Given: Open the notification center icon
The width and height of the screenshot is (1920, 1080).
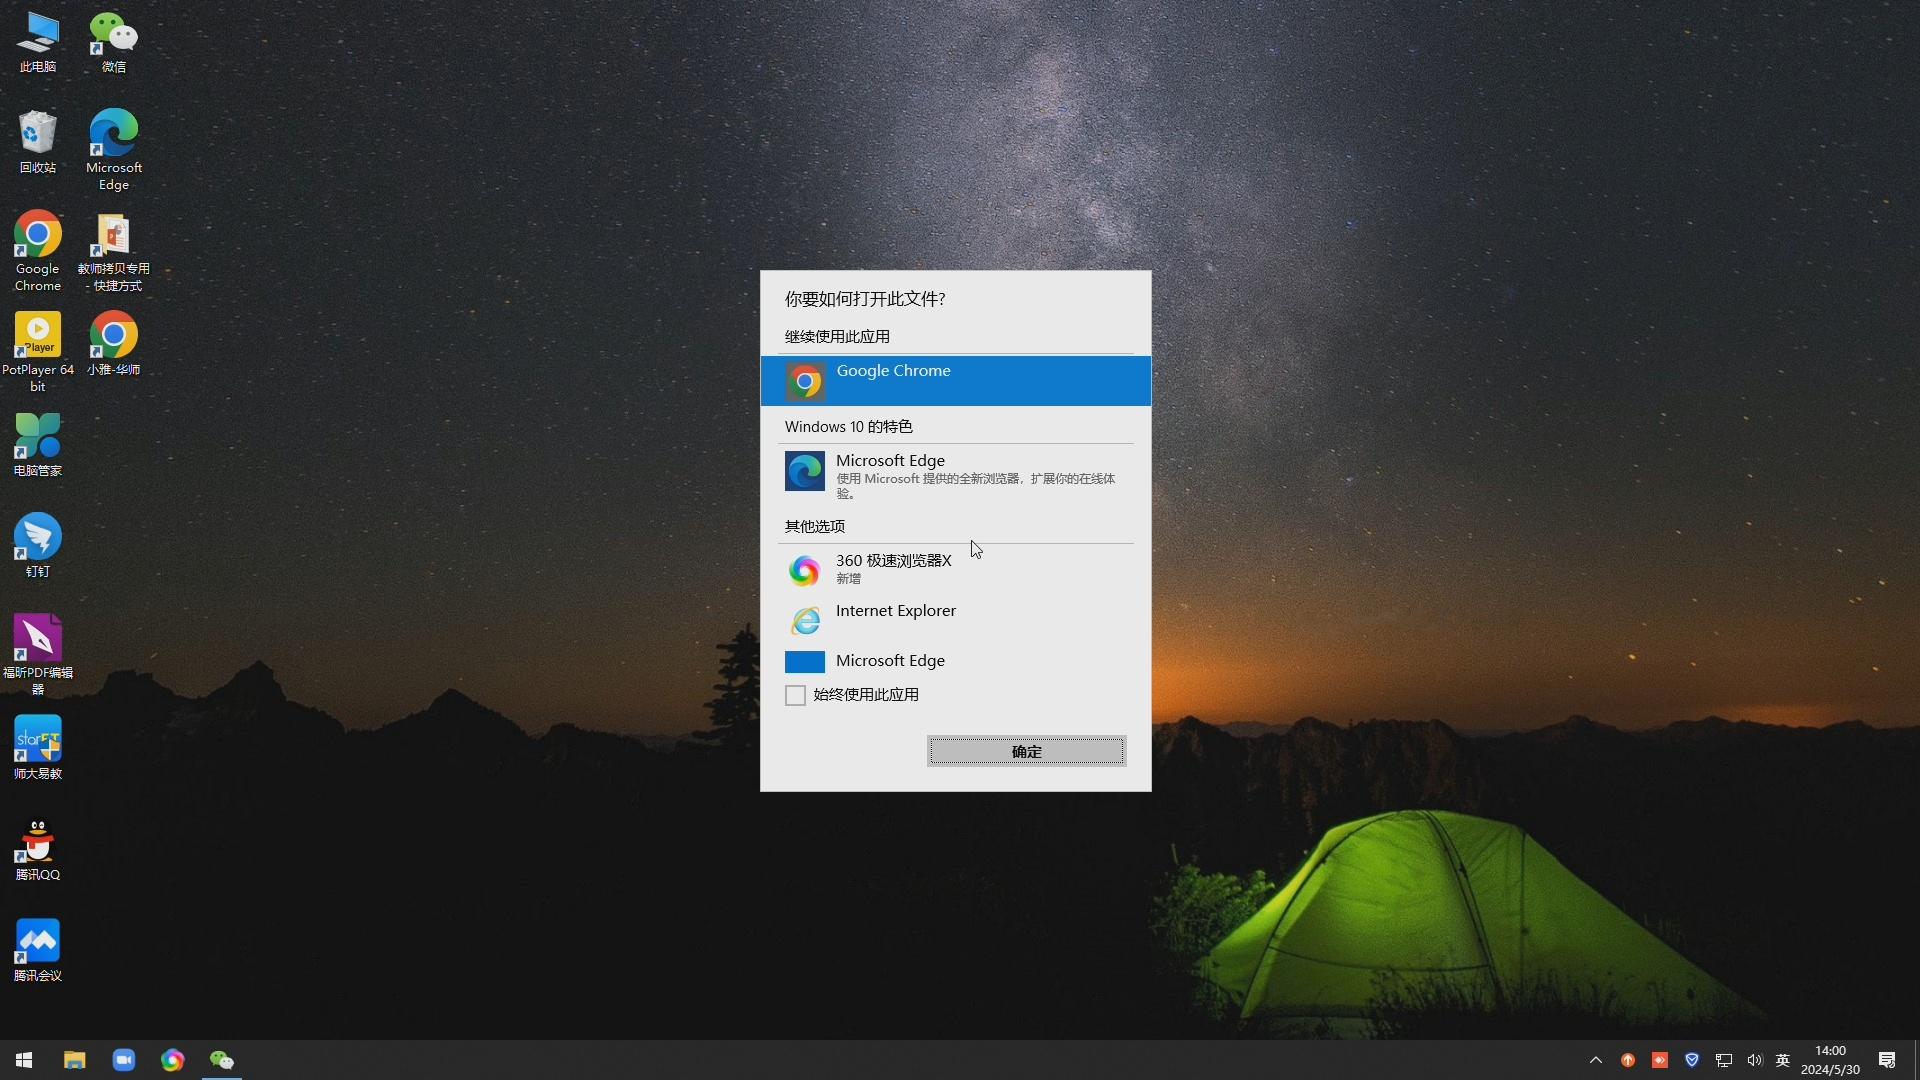Looking at the screenshot, I should [x=1887, y=1060].
